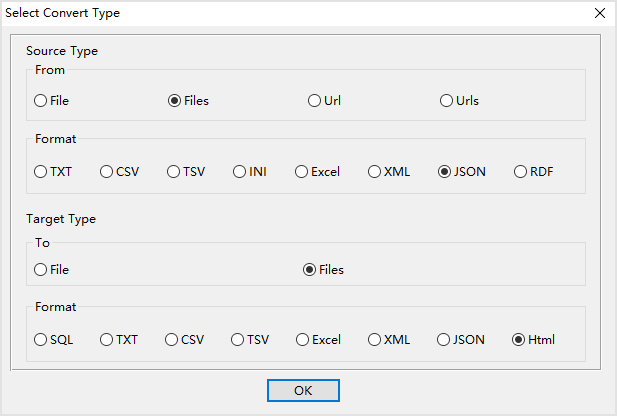The height and width of the screenshot is (416, 617).
Task: Choose Excel as the target format
Action: click(x=302, y=340)
